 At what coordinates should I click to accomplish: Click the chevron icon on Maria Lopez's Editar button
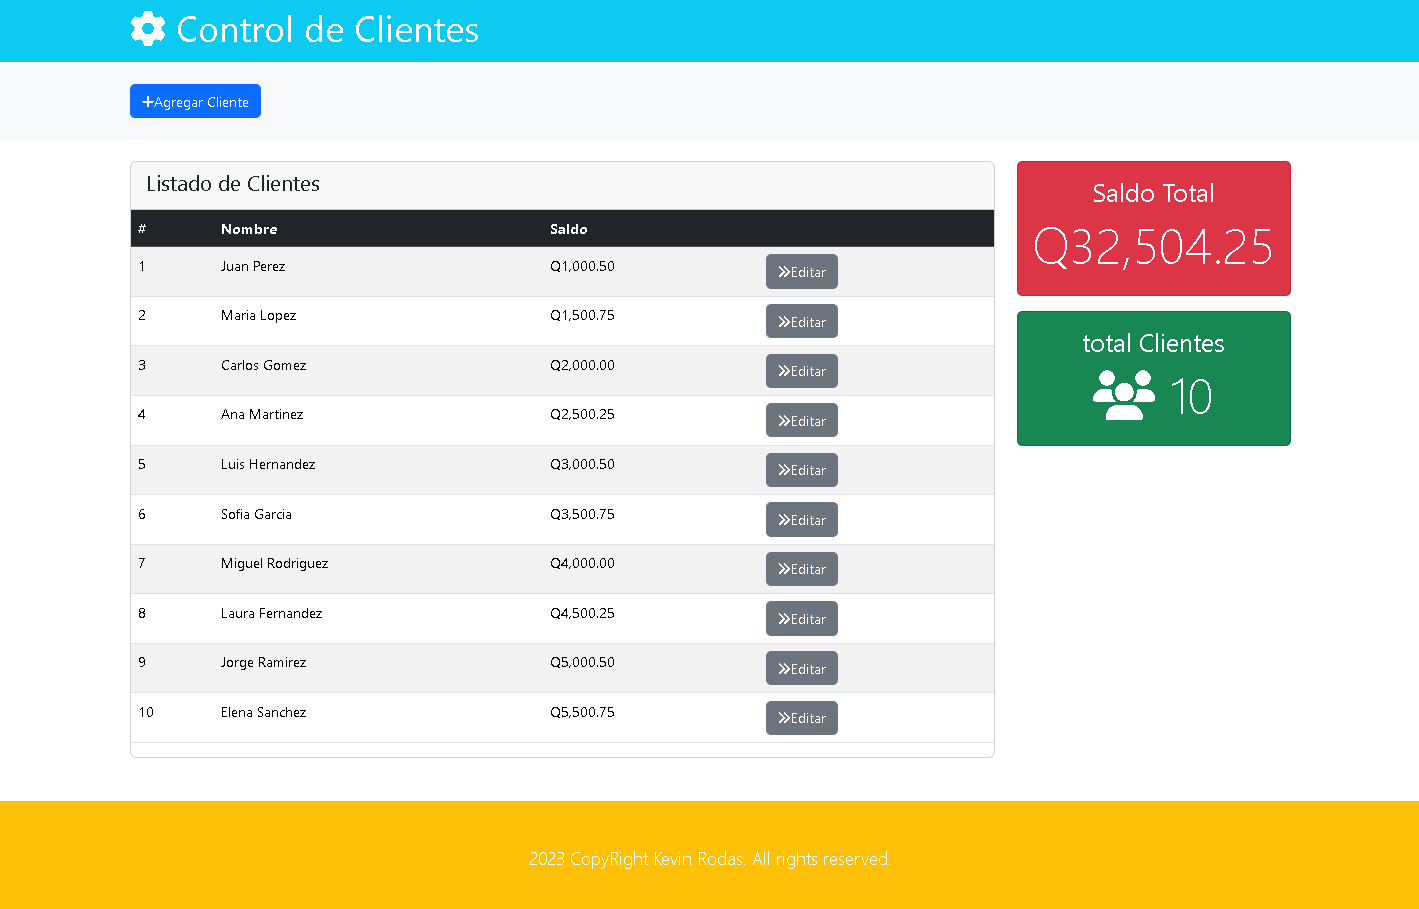point(784,321)
